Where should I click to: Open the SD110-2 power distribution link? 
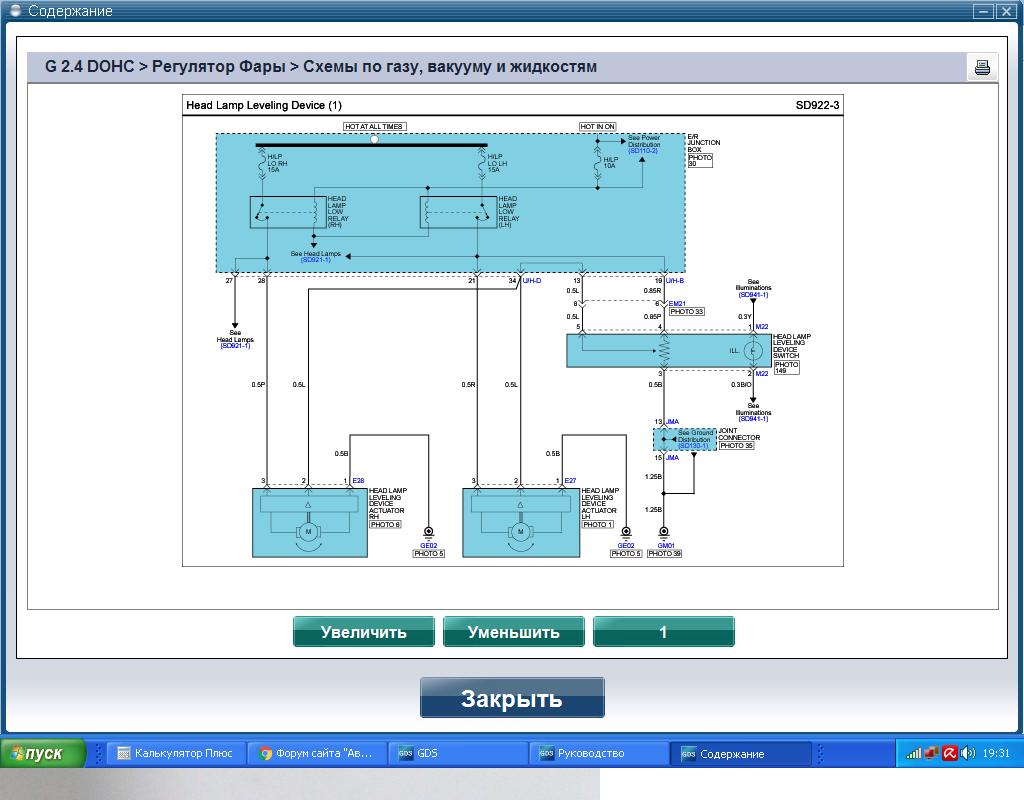[643, 151]
